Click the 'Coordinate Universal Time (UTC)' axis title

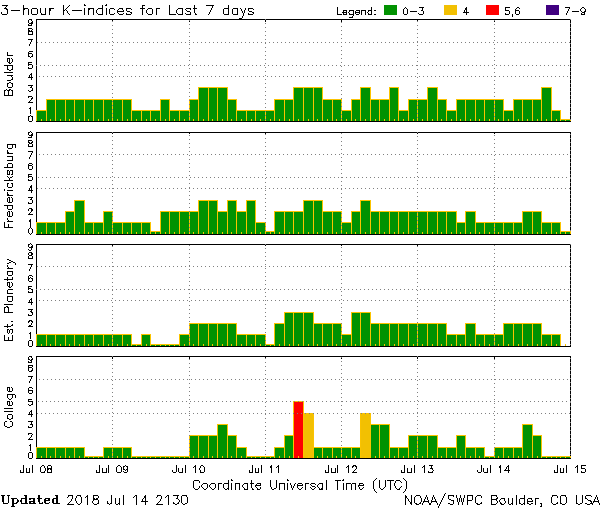pos(300,485)
